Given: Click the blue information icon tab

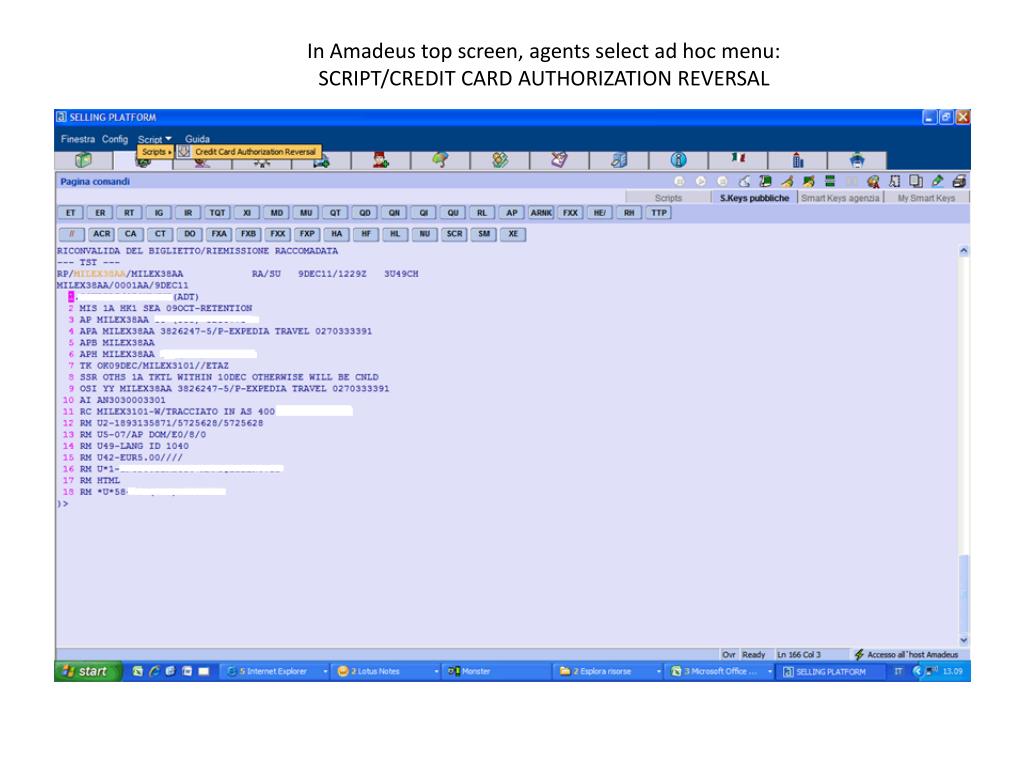Looking at the screenshot, I should point(679,160).
